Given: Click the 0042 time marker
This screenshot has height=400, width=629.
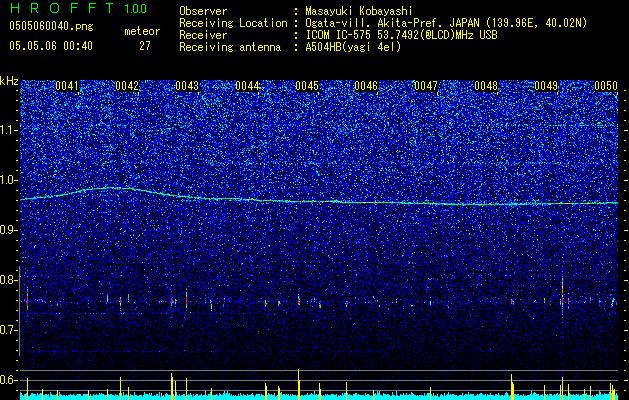Looking at the screenshot, I should (x=127, y=86).
